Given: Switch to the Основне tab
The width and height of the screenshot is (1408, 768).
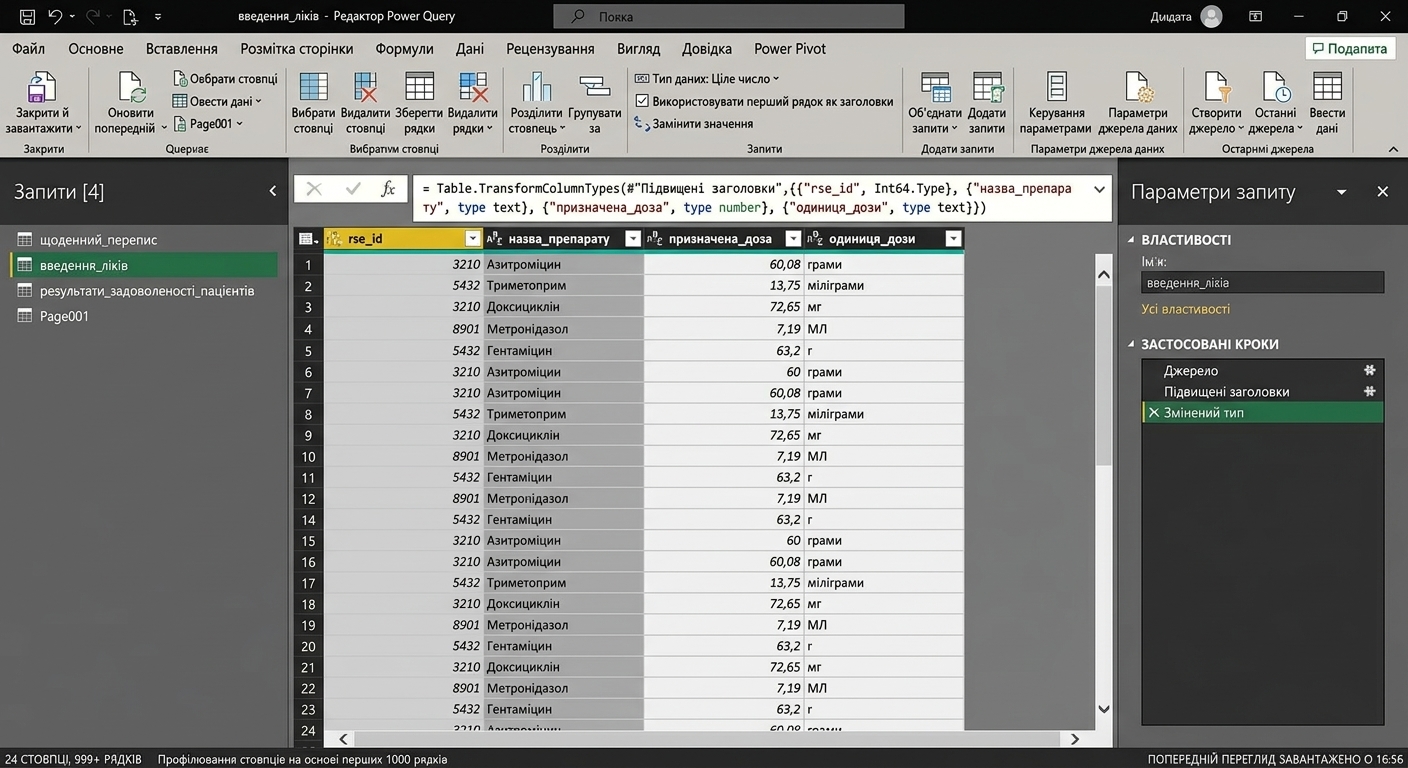Looking at the screenshot, I should click(x=96, y=48).
